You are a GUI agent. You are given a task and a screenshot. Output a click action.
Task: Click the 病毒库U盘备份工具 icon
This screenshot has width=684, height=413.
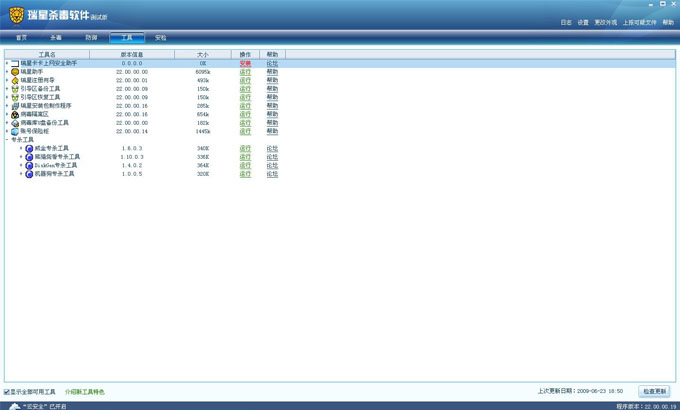tap(15, 123)
